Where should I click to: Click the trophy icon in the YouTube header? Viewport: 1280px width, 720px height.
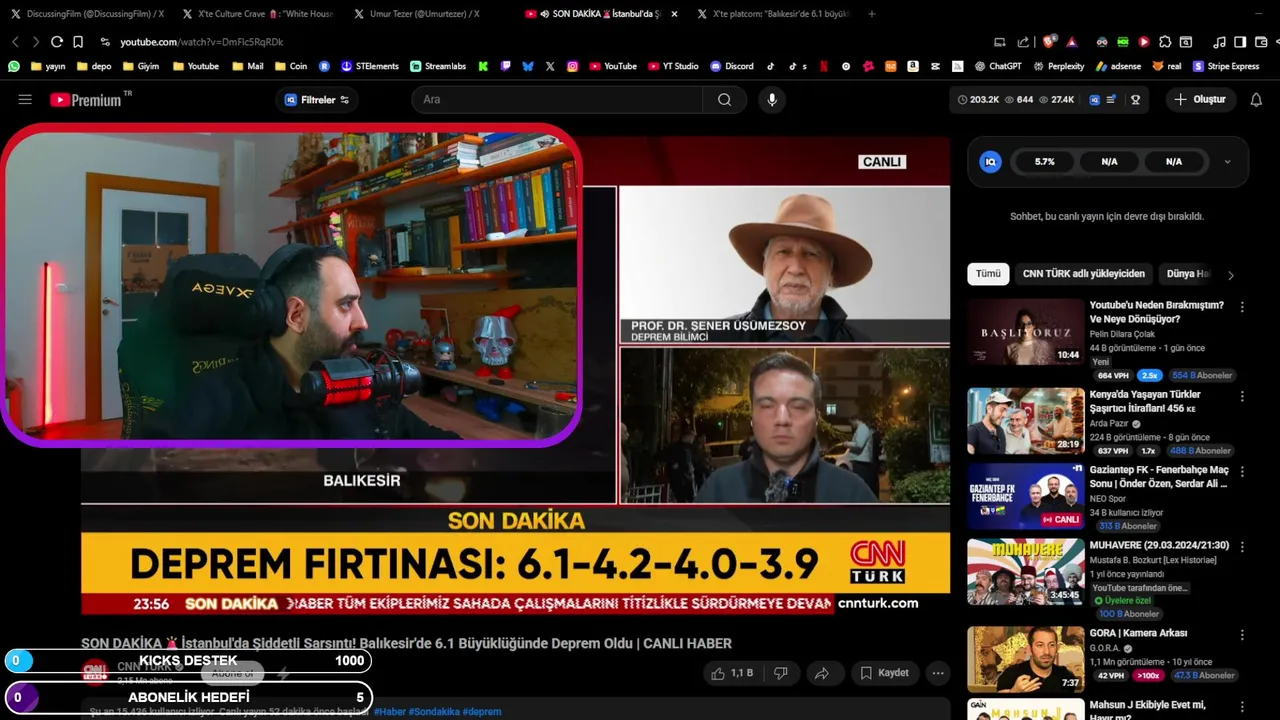(x=1135, y=100)
